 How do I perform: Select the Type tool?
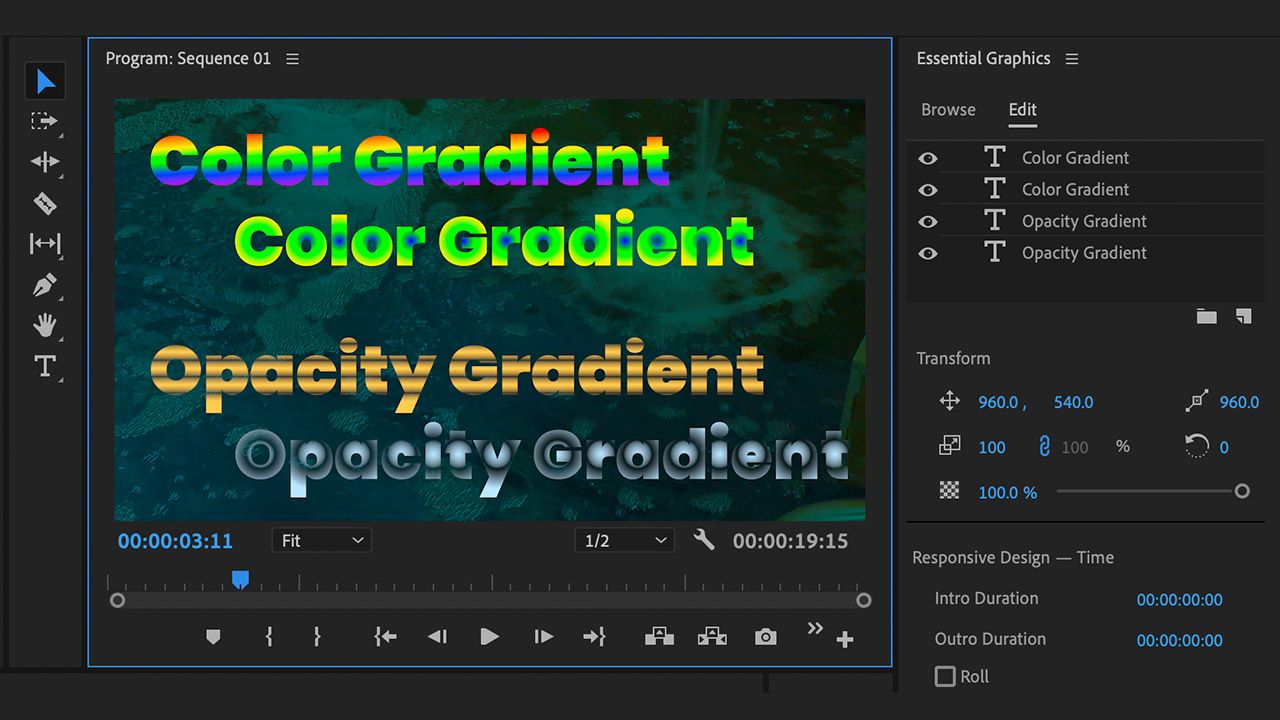45,367
